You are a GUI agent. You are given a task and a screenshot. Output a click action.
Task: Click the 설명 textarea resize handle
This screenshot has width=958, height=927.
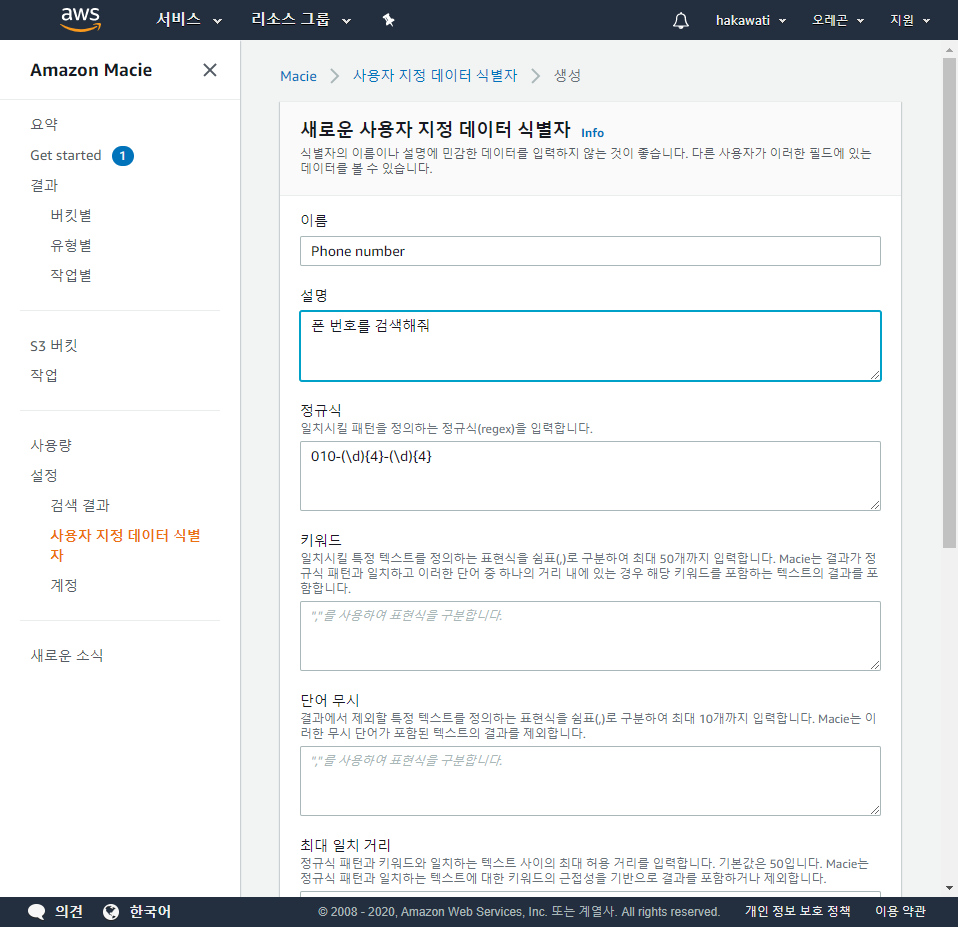pyautogui.click(x=875, y=375)
